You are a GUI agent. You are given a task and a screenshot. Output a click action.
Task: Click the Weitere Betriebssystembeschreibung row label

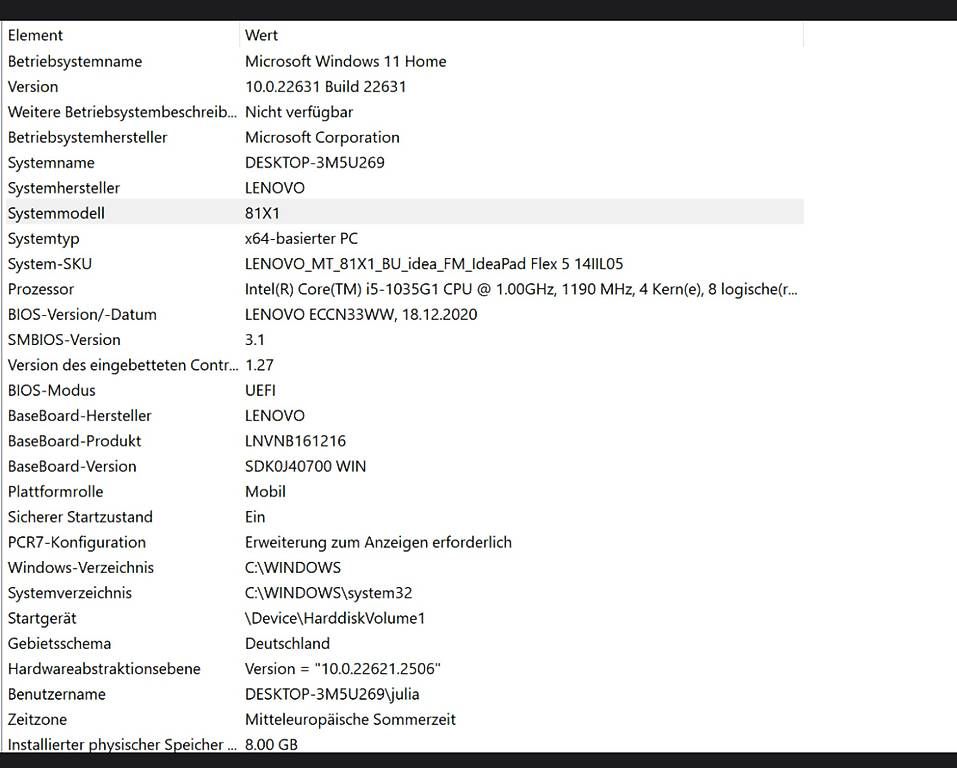[x=122, y=112]
